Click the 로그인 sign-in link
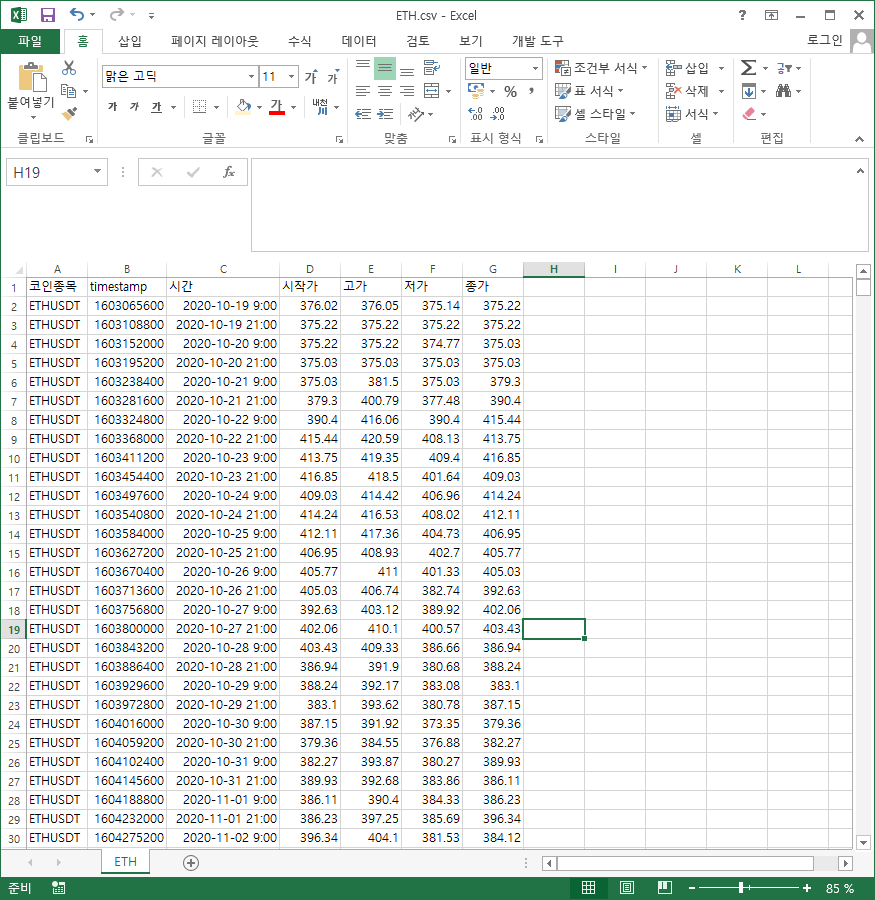This screenshot has width=875, height=900. (x=824, y=41)
